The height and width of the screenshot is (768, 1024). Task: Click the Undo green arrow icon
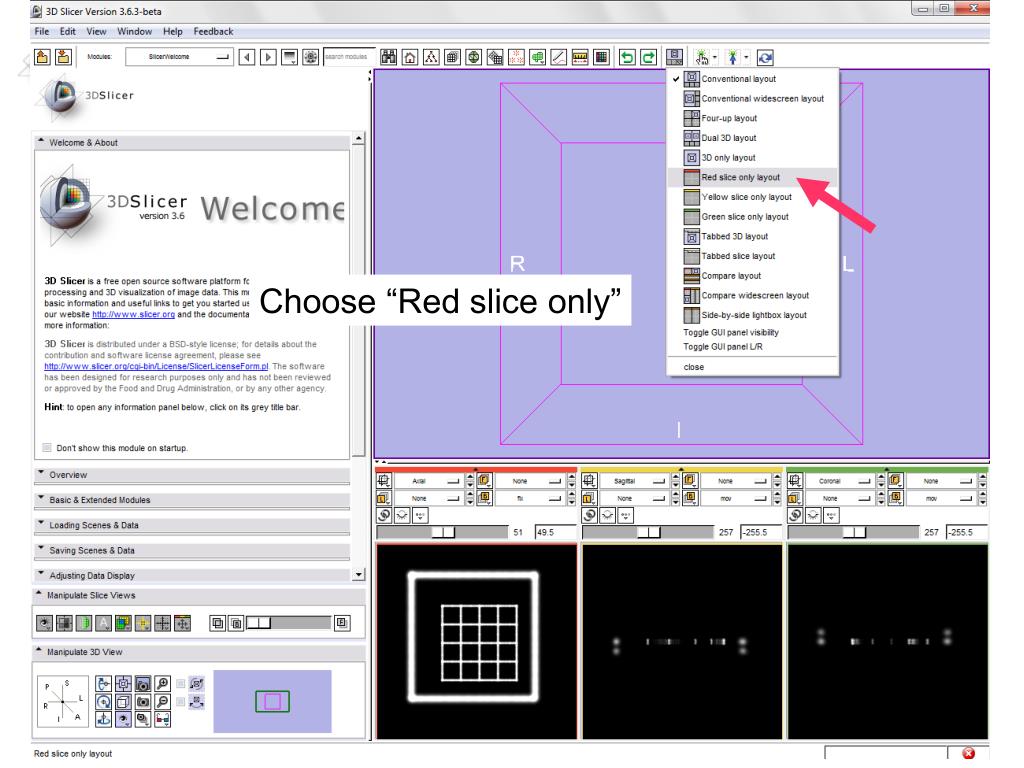coord(627,57)
